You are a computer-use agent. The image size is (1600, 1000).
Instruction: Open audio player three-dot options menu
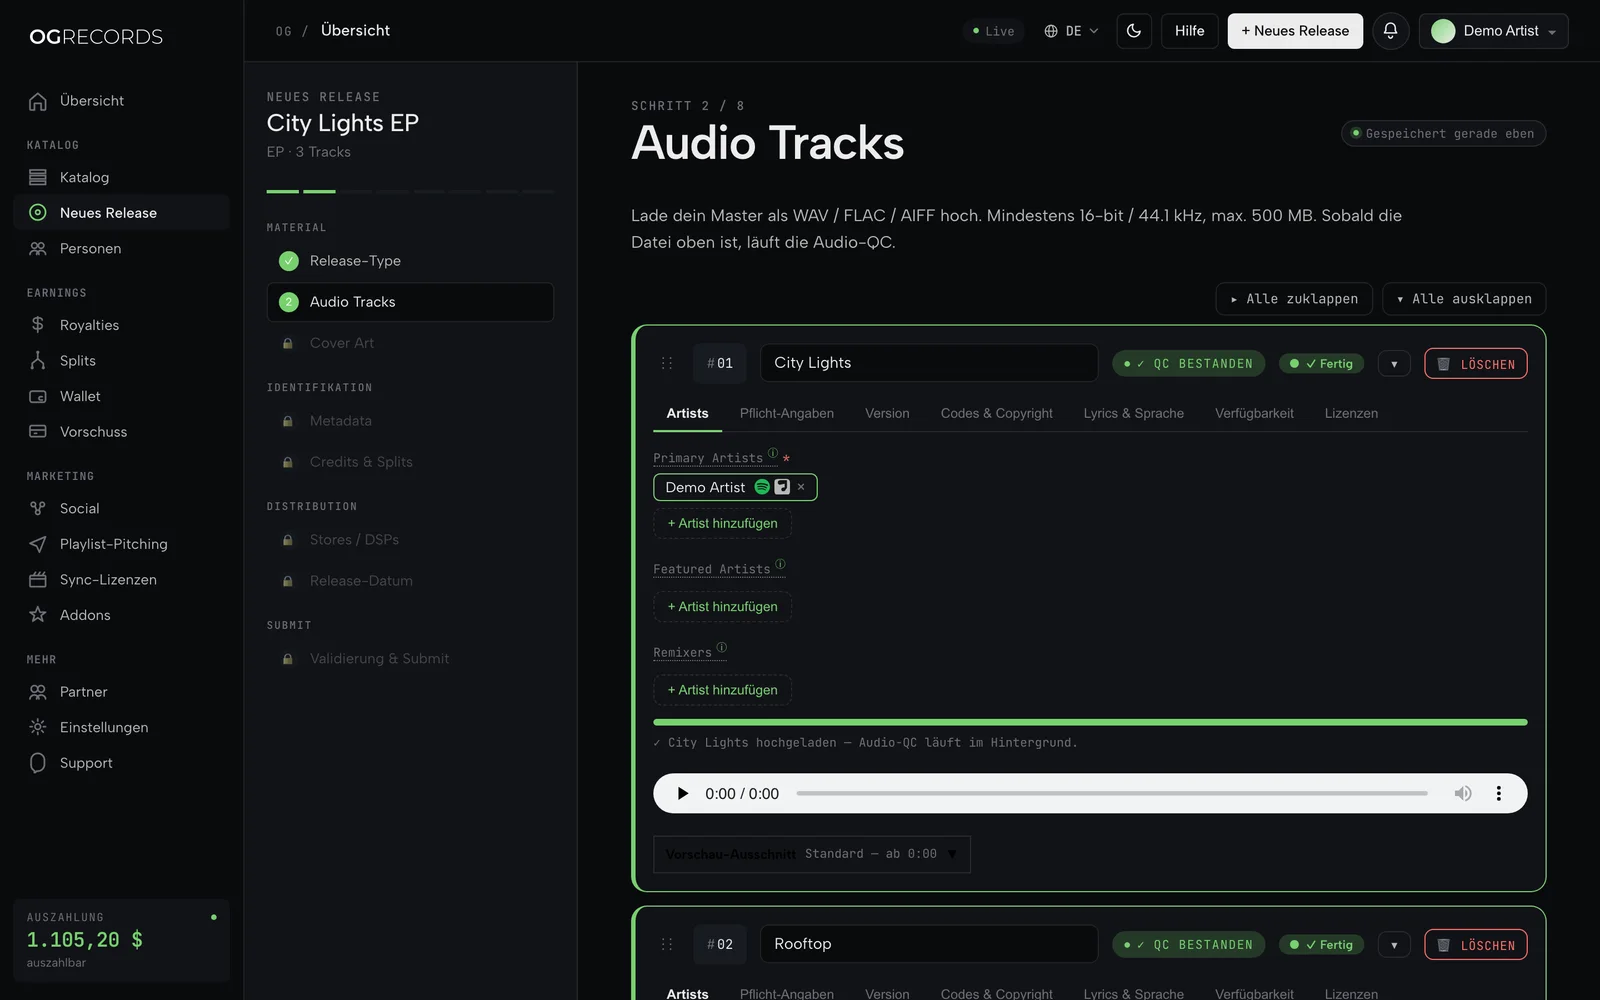click(x=1498, y=793)
